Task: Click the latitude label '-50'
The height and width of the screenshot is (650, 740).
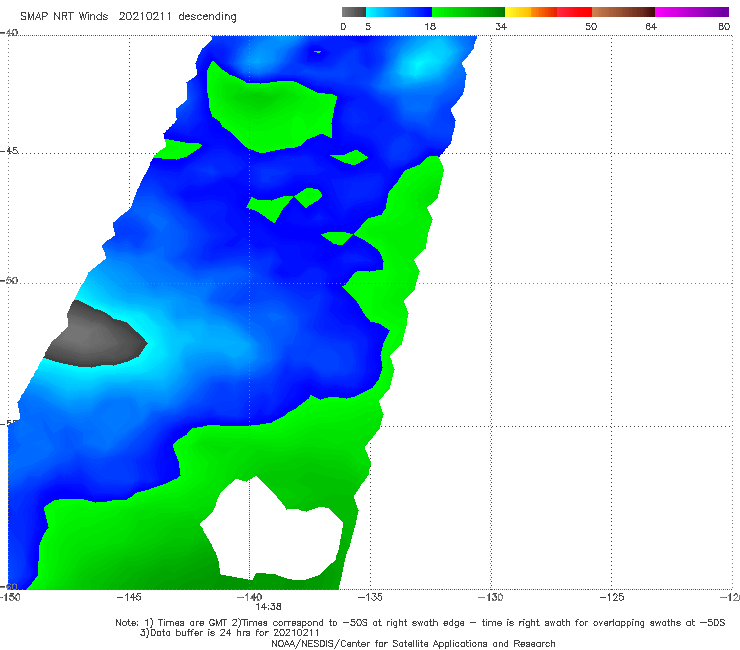Action: click(9, 280)
